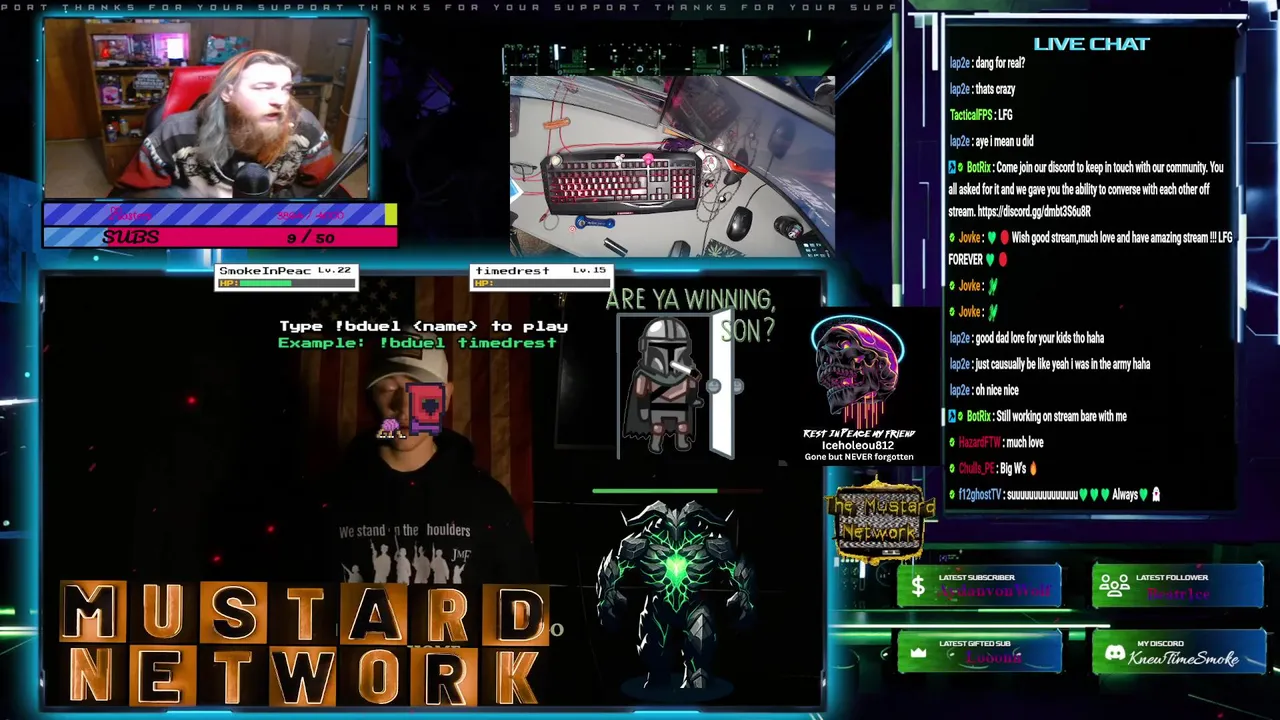1280x720 pixels.
Task: Click the Iceholeou812 memorial name
Action: [x=858, y=445]
